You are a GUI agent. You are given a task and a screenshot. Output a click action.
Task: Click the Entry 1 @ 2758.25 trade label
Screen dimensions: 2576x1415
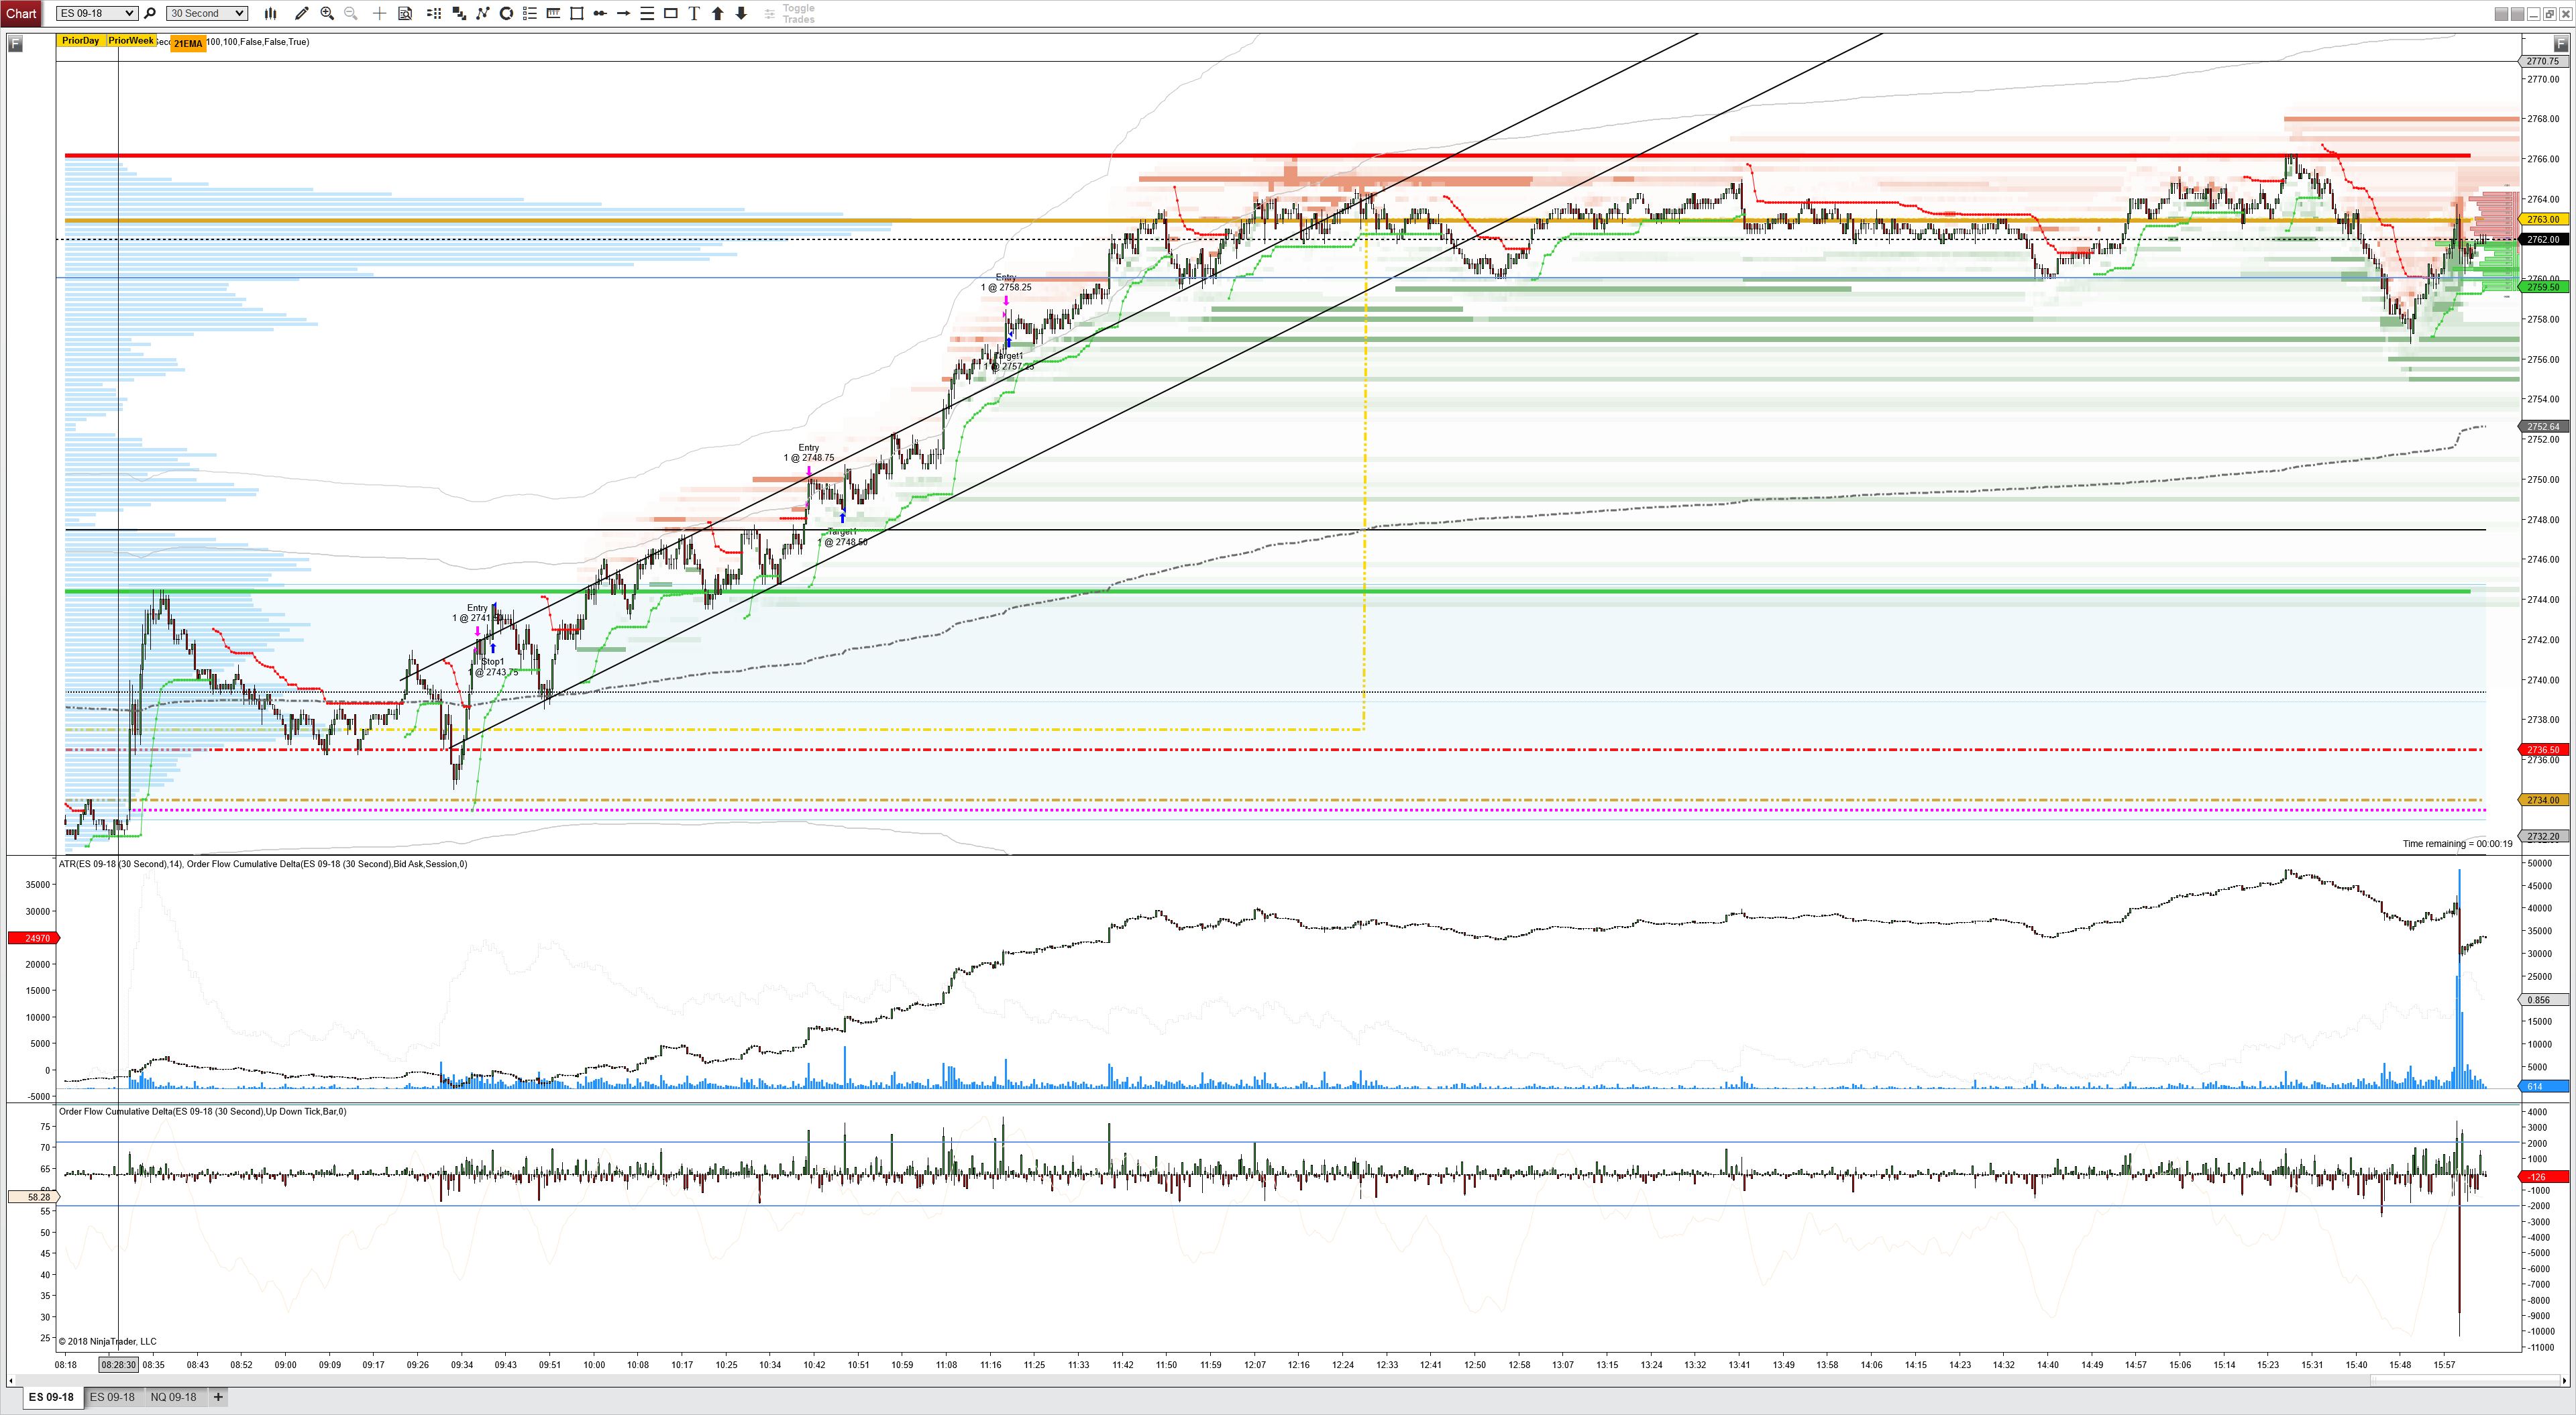pyautogui.click(x=1006, y=282)
